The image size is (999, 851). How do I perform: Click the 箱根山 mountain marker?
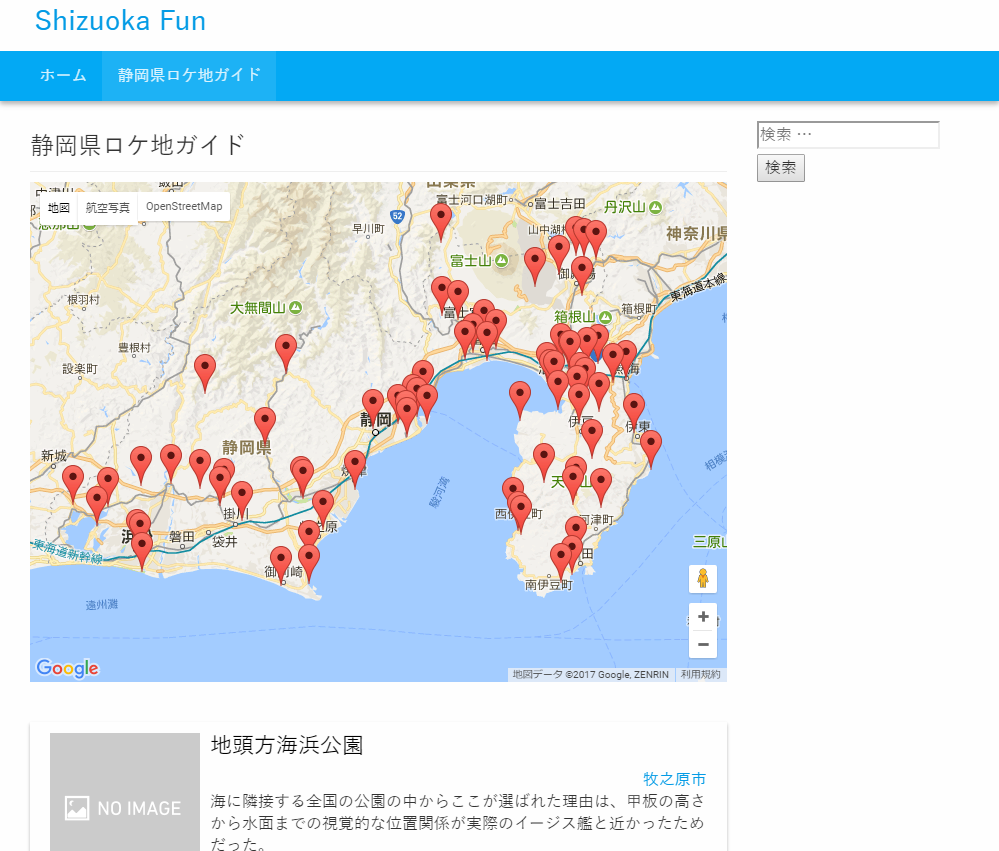point(605,317)
